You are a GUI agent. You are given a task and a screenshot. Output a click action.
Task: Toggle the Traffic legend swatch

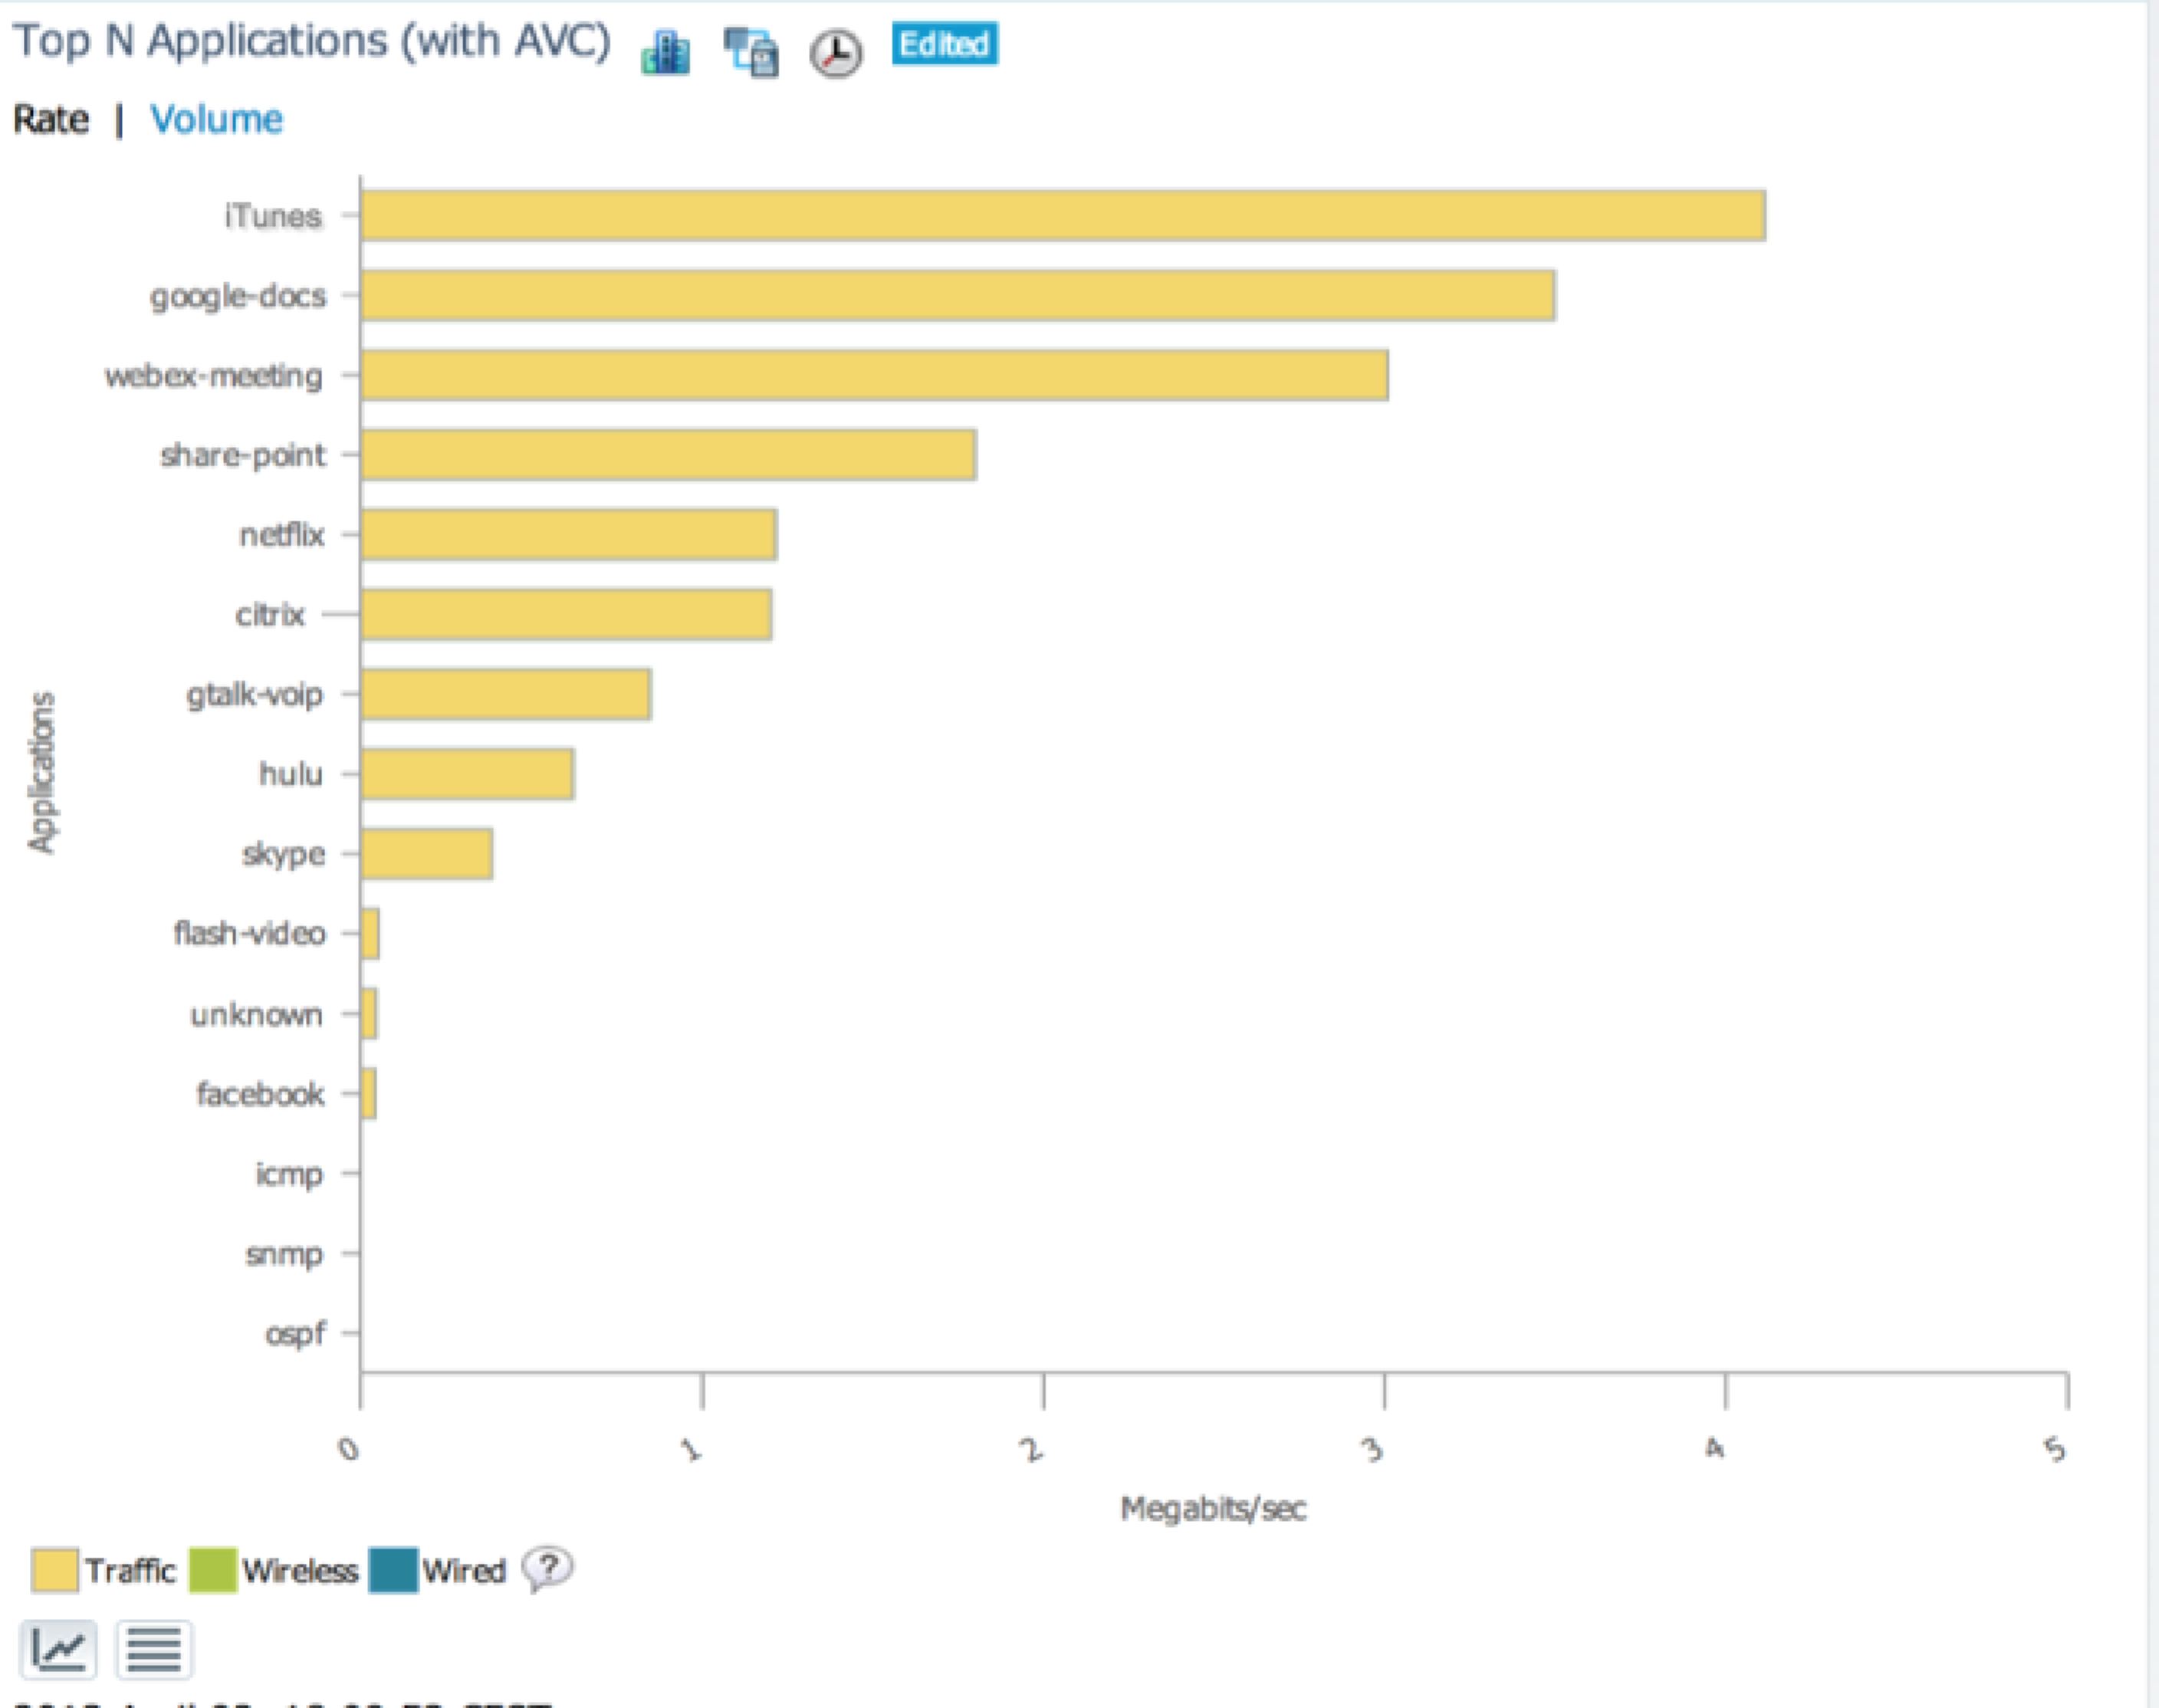54,1570
